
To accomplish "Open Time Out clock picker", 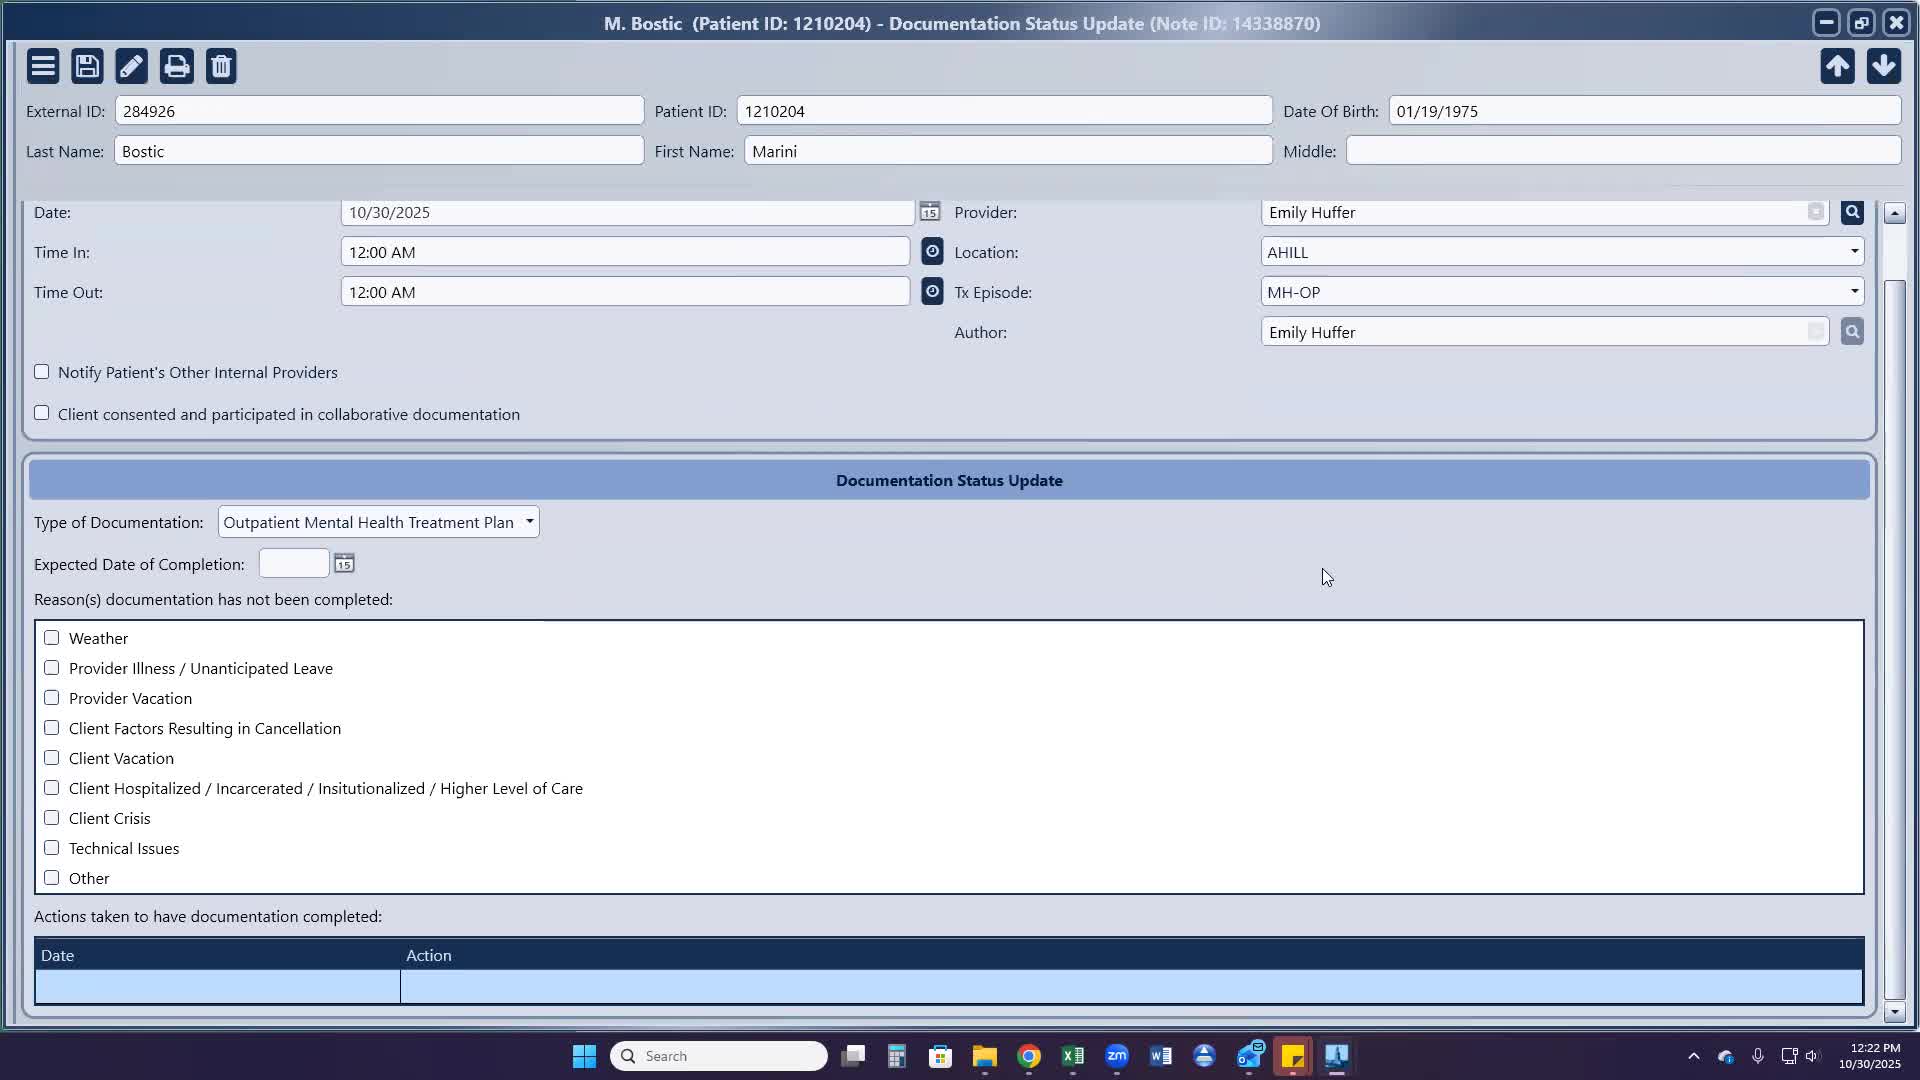I will coord(932,291).
